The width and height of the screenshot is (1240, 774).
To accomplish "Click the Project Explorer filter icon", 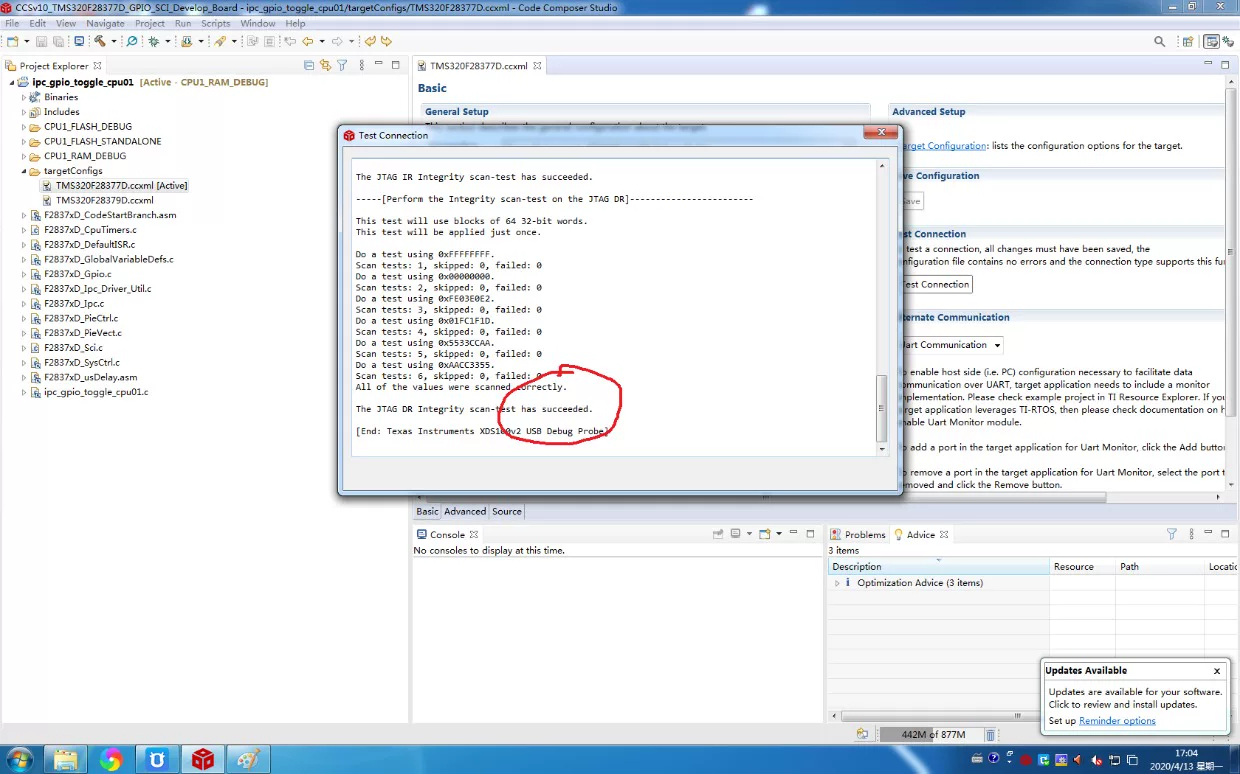I will tap(342, 65).
